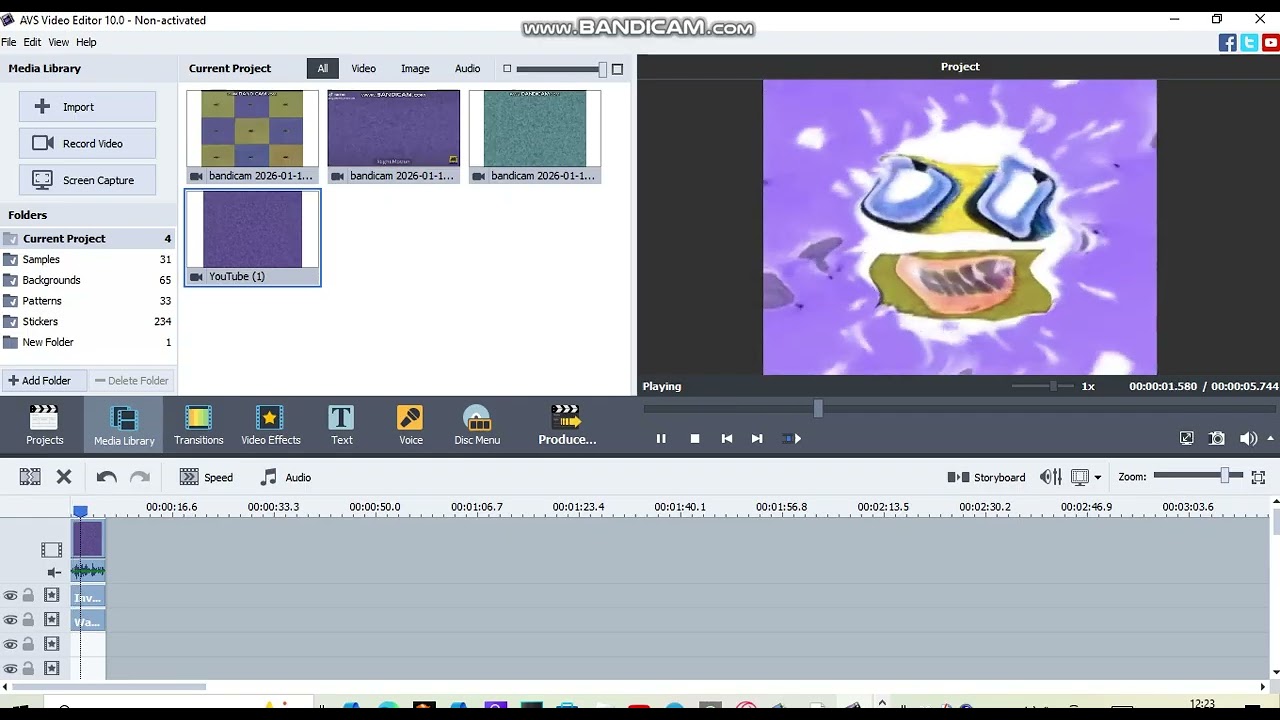This screenshot has height=720, width=1280.
Task: Click the Produce... clapperboard button
Action: point(566,425)
